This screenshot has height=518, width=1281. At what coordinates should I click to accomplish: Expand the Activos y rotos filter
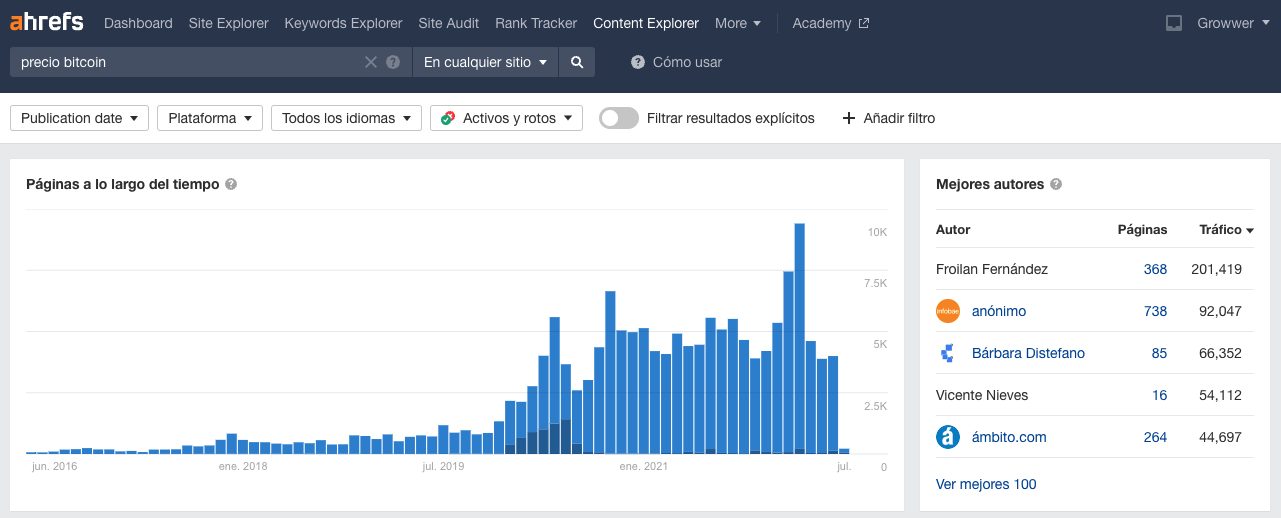point(506,118)
